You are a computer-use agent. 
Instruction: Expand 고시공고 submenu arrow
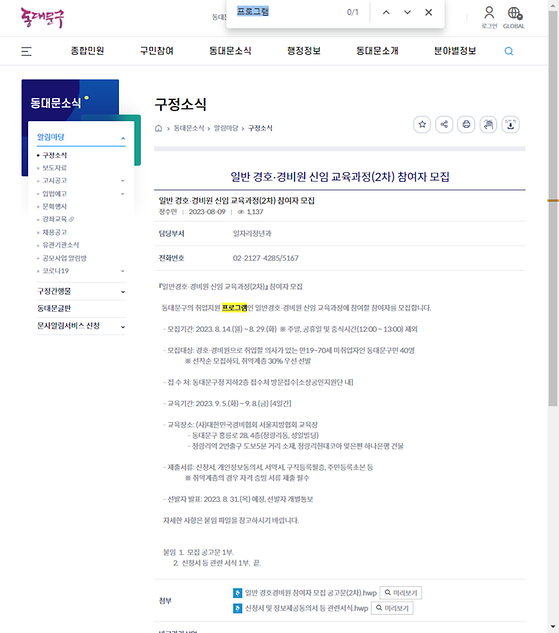[123, 181]
